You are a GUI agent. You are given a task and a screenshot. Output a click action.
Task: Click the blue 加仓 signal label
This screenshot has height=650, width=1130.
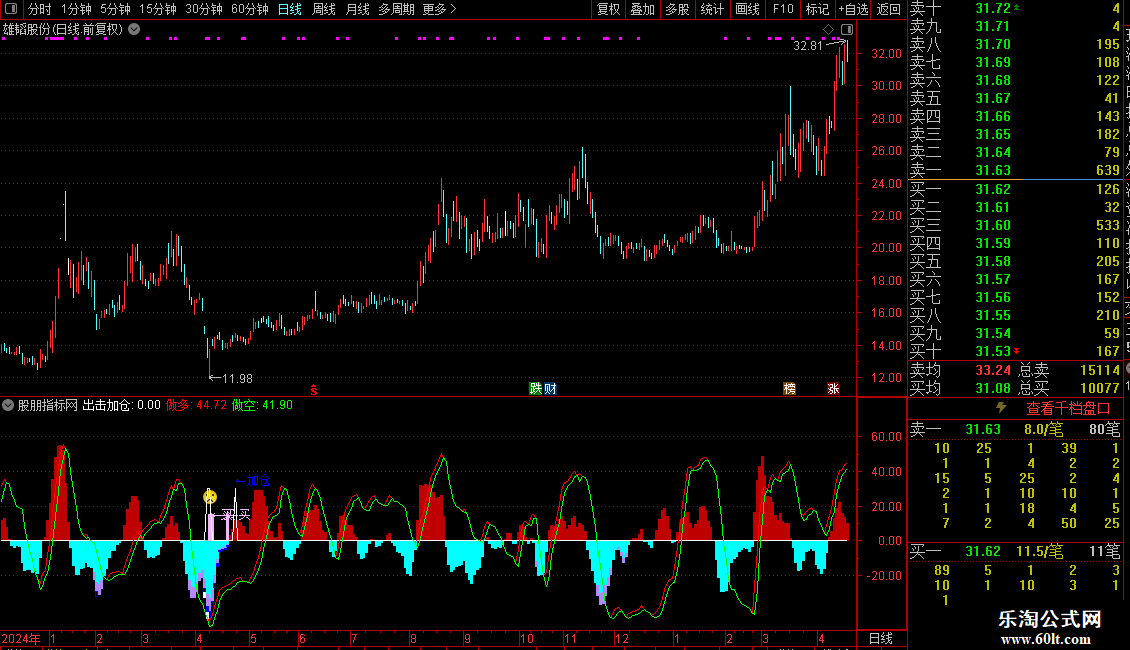[x=253, y=481]
